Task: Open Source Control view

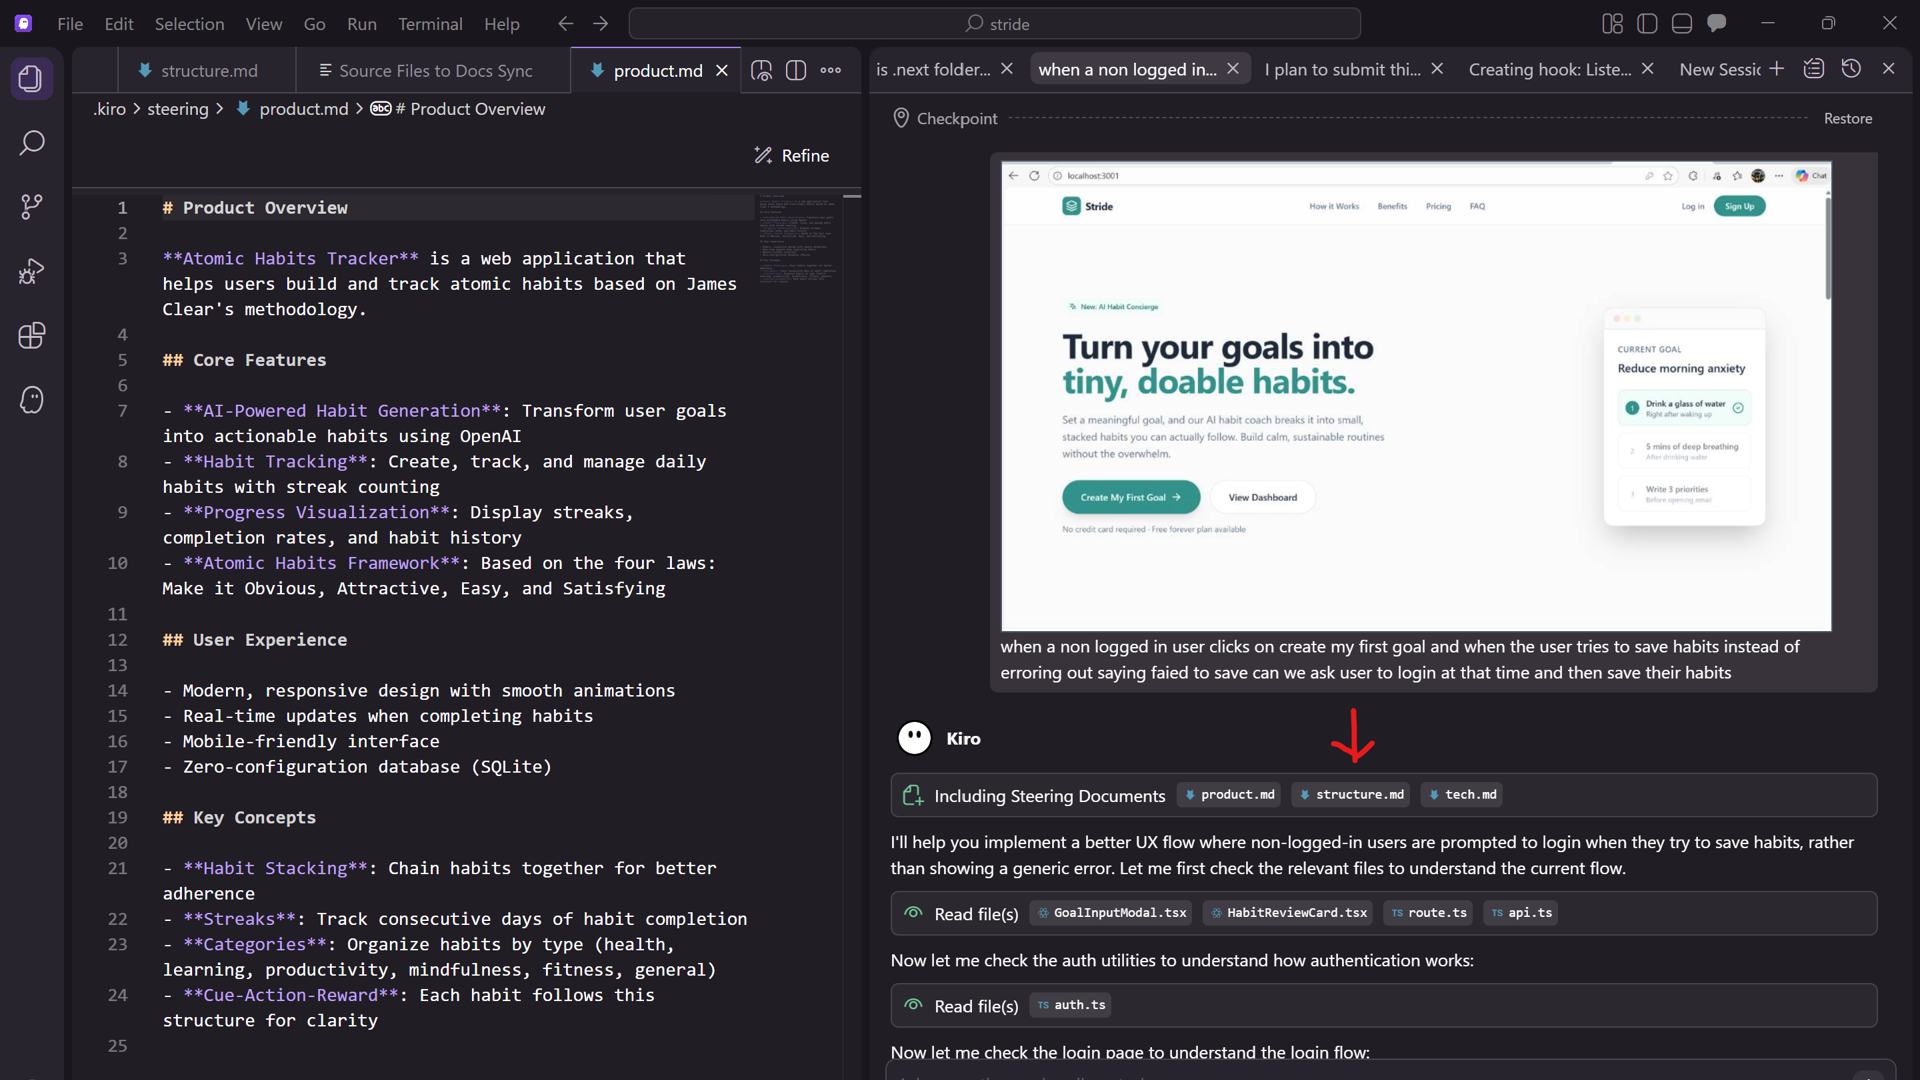Action: [31, 207]
